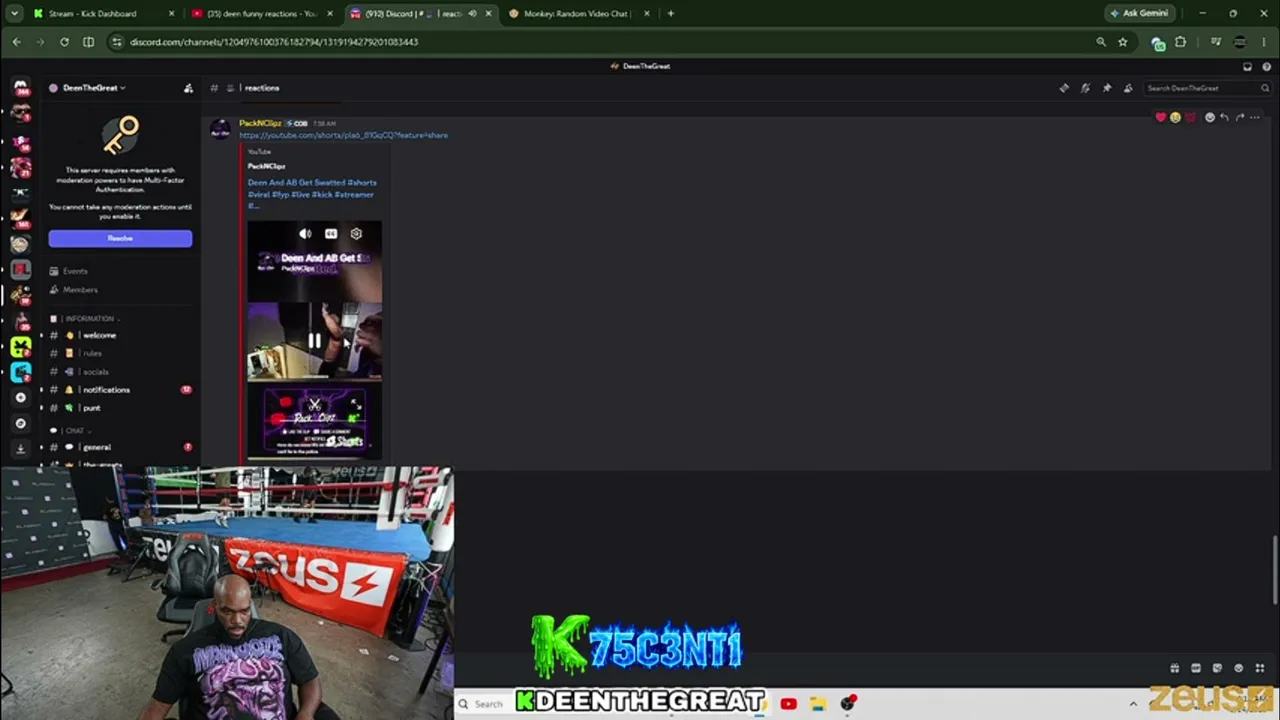Open embedded video settings gear
Screen dimensions: 1280x720
tap(356, 234)
